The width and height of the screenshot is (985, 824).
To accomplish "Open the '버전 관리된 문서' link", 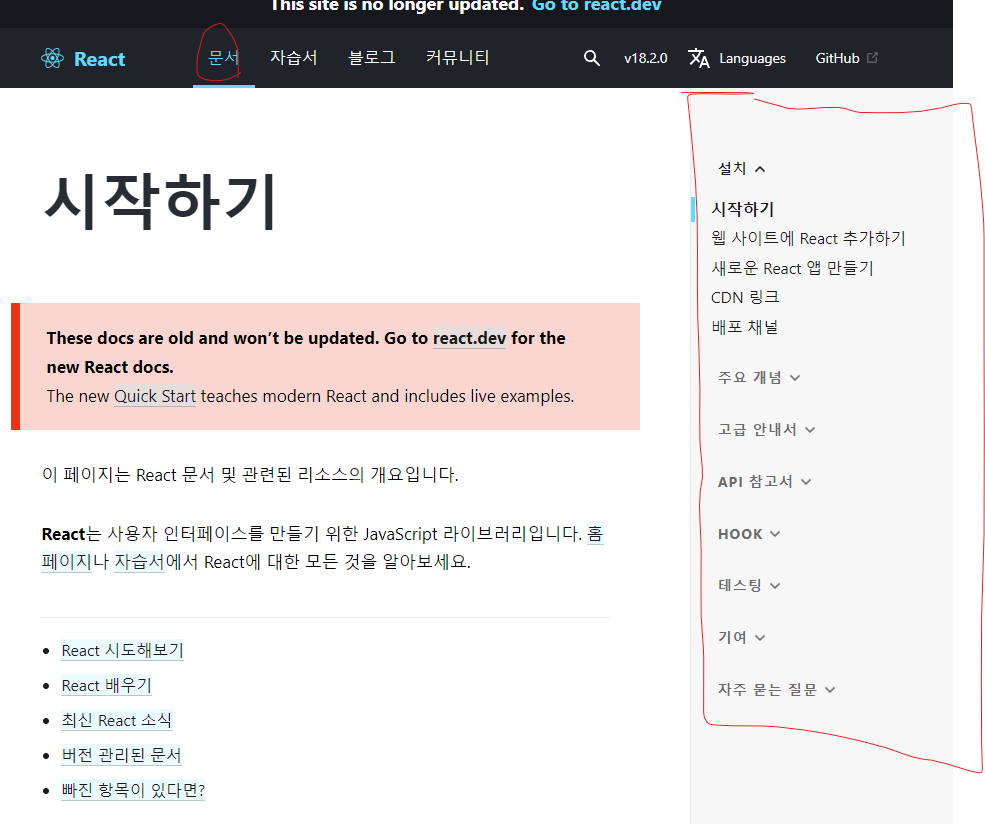I will [x=121, y=755].
